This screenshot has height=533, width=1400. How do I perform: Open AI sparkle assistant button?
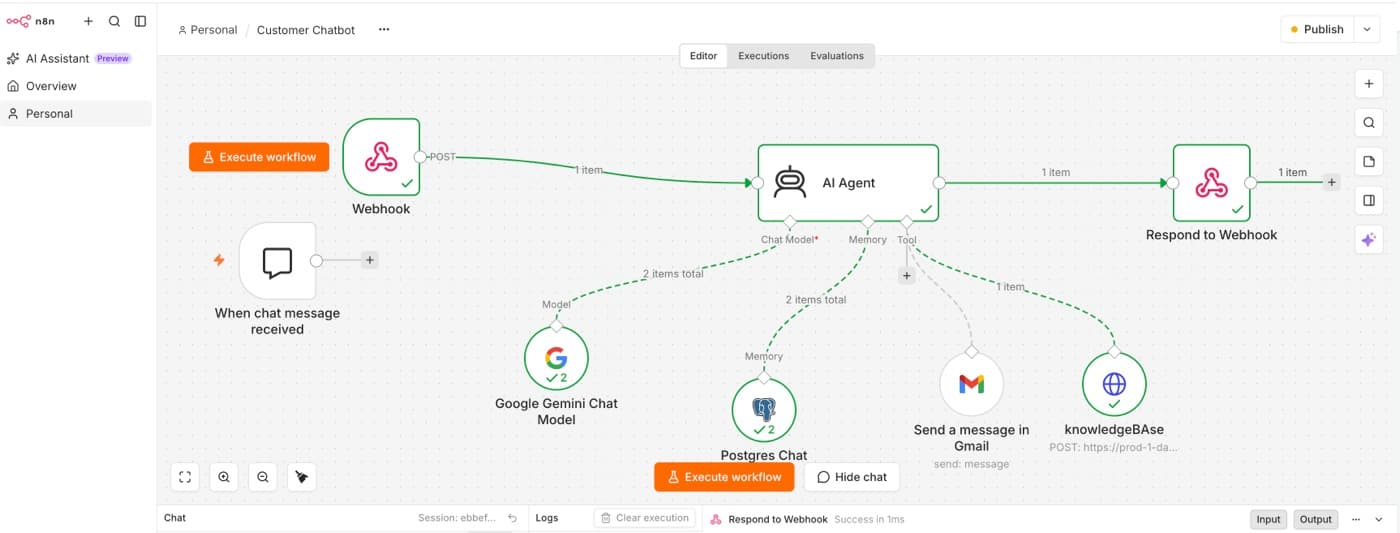[x=1369, y=239]
